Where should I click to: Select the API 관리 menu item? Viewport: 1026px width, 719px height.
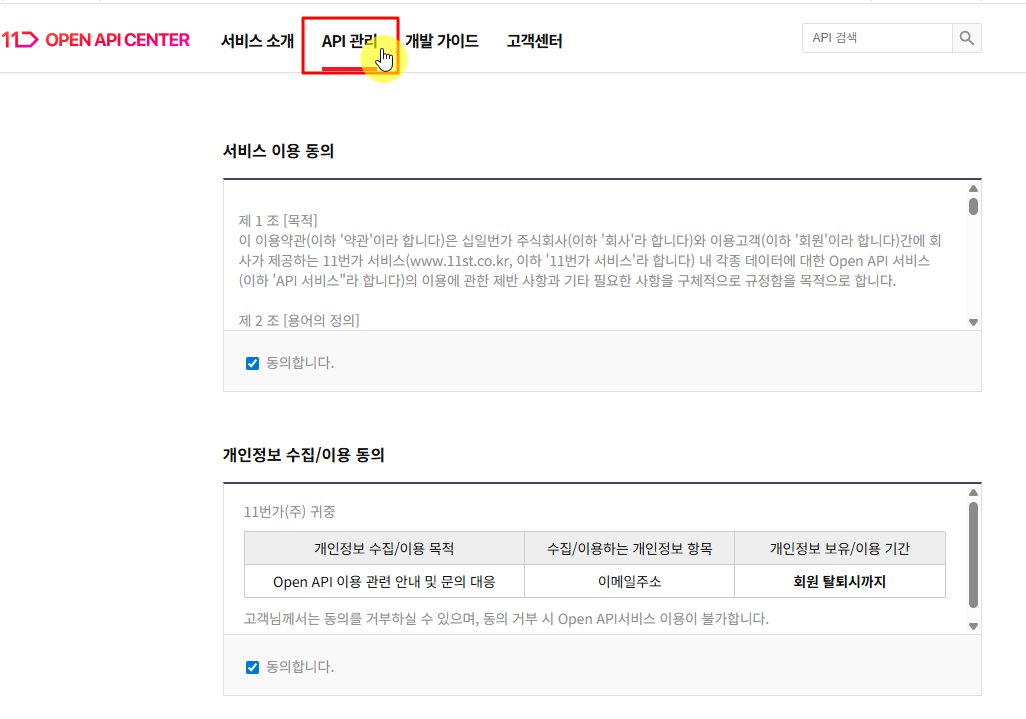pyautogui.click(x=349, y=41)
